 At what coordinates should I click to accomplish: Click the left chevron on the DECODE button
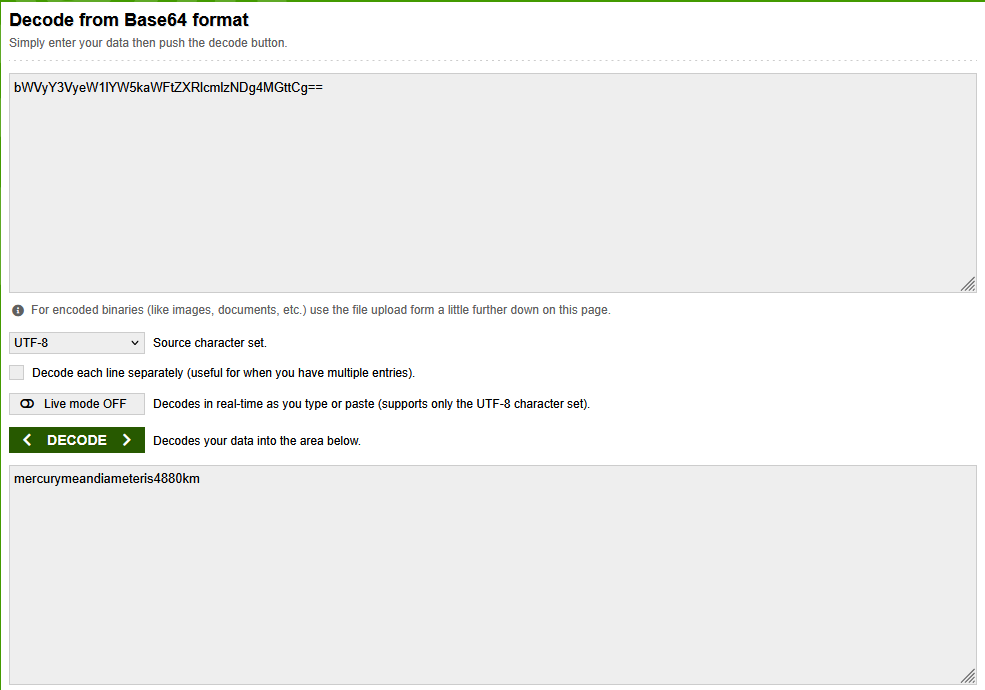(x=27, y=440)
